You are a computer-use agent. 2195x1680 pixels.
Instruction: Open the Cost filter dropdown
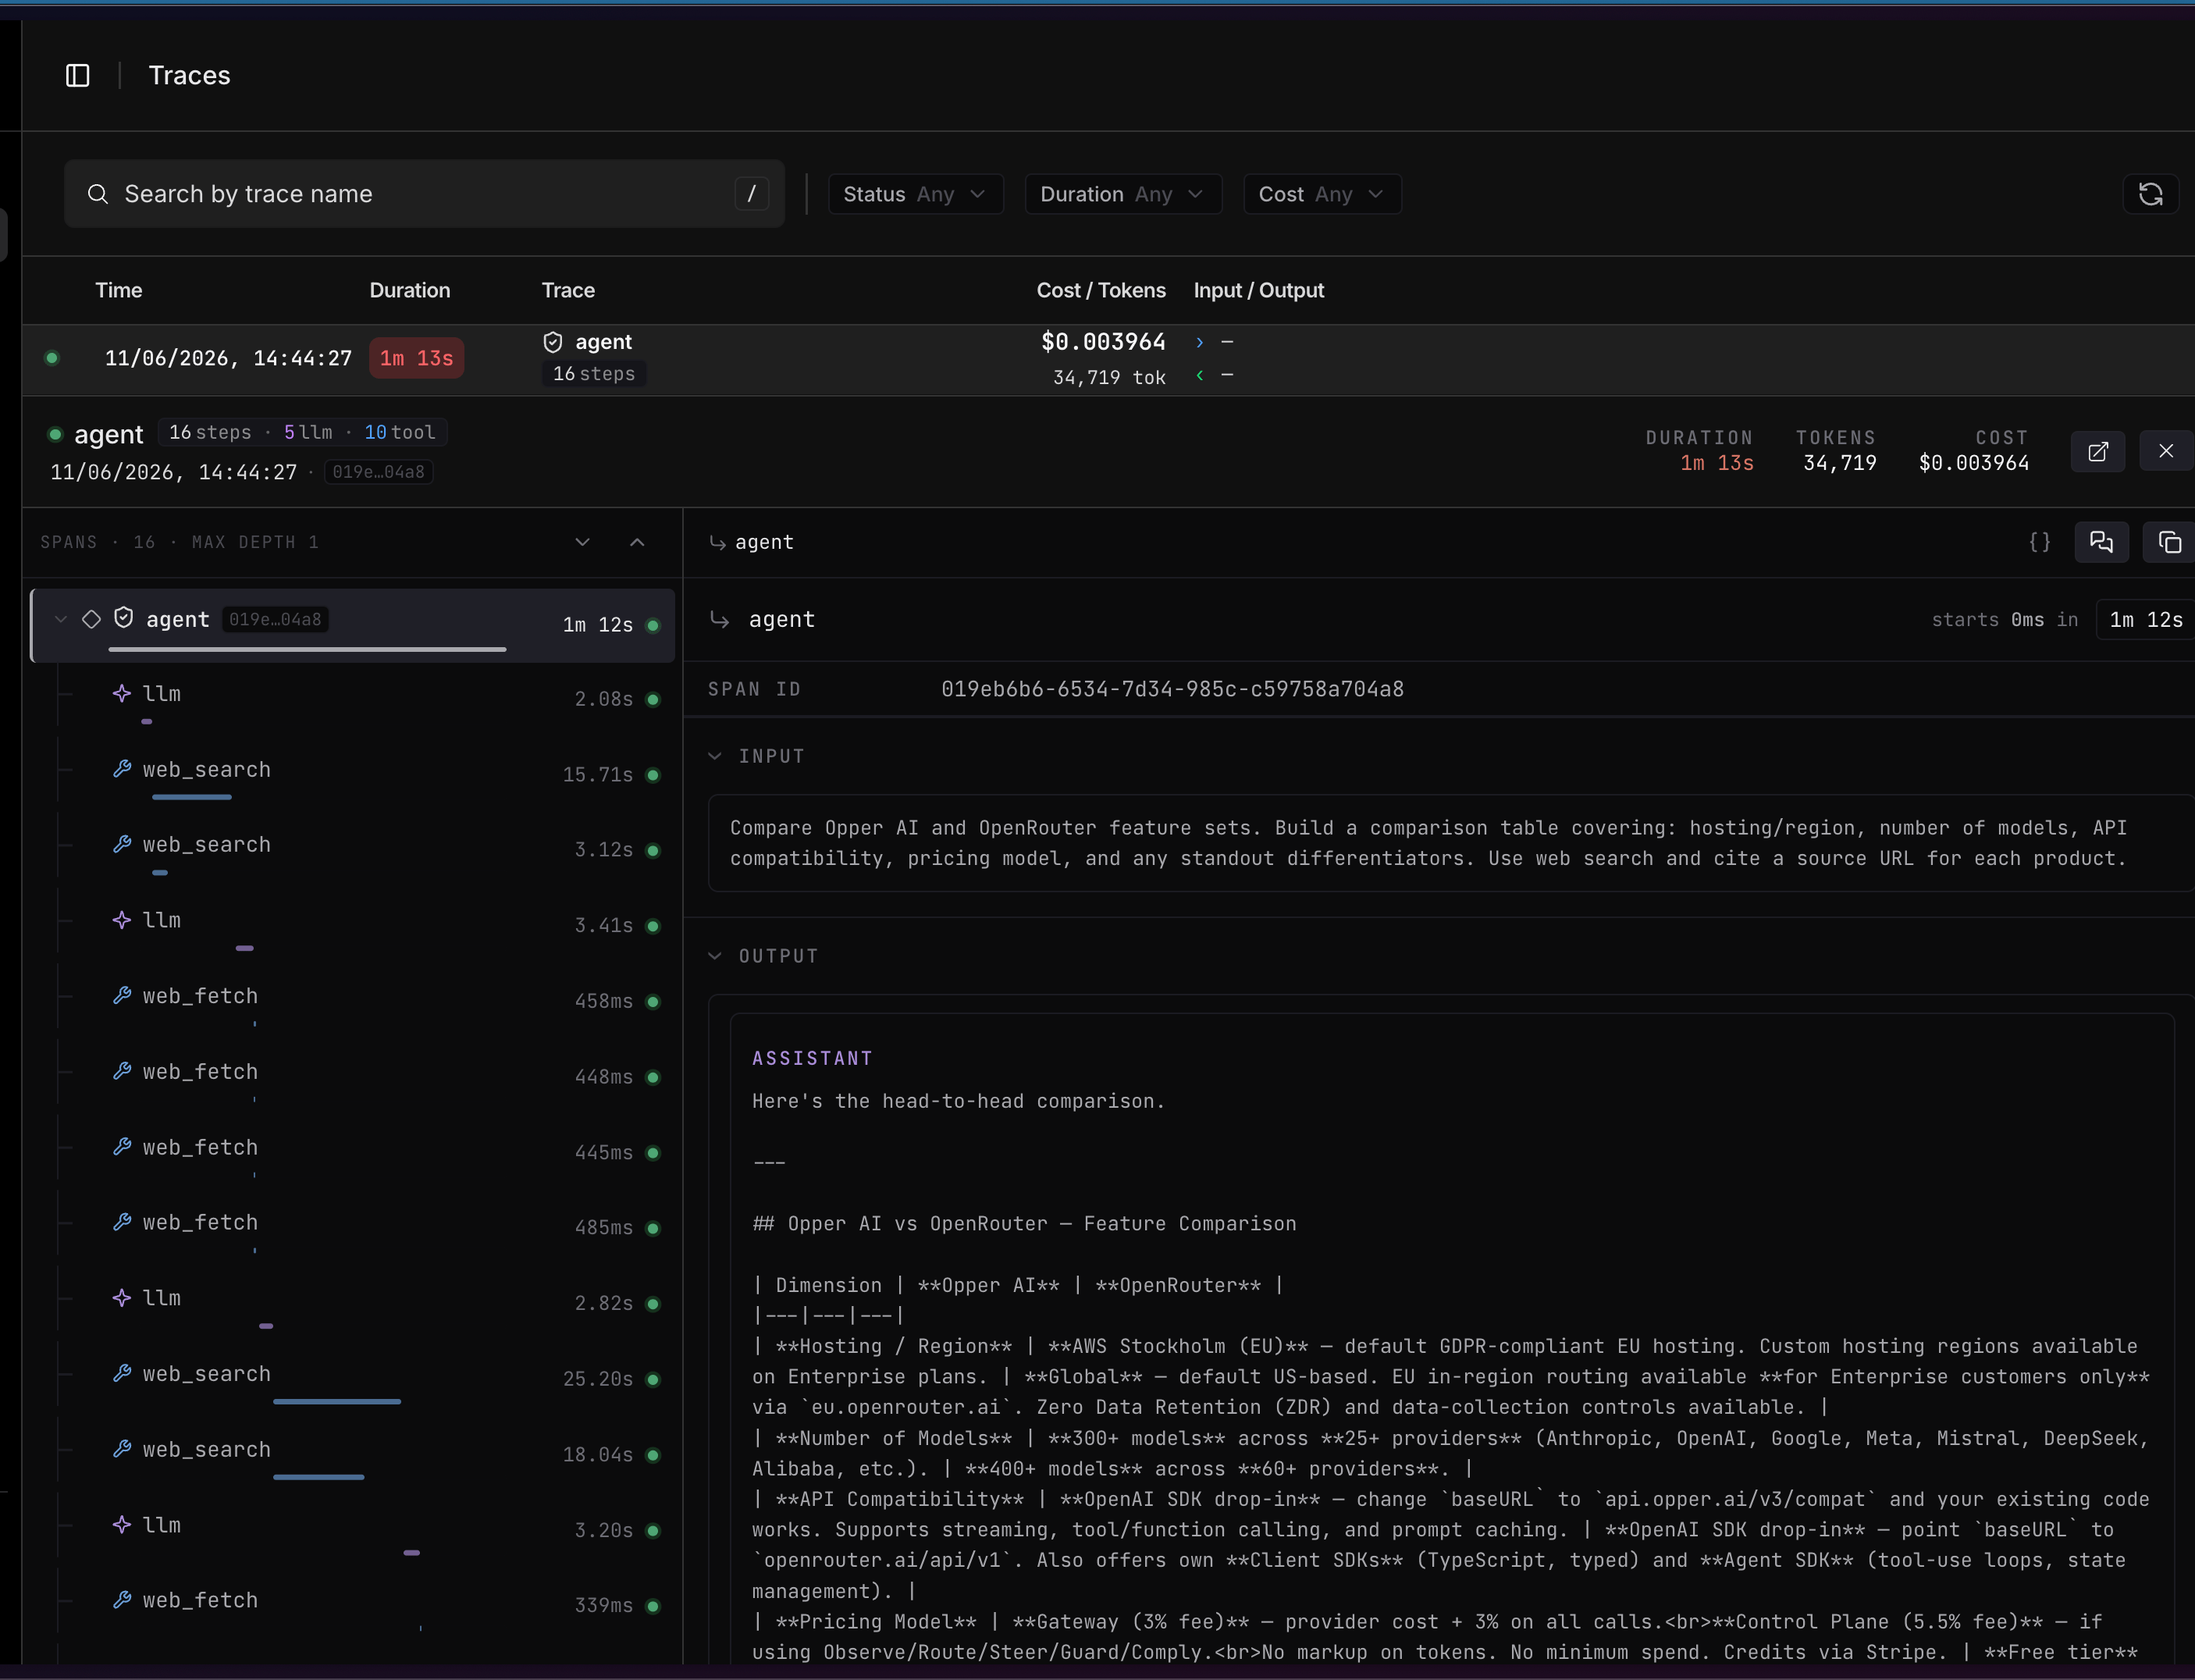[x=1322, y=194]
